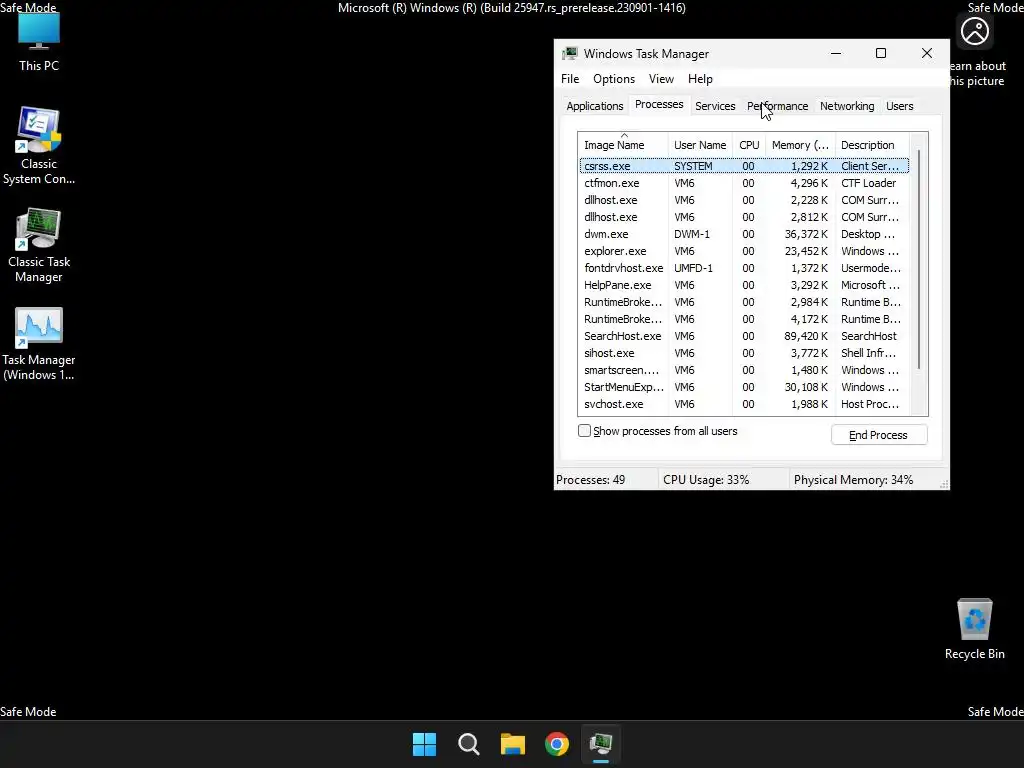Switch to the Users tab
The width and height of the screenshot is (1024, 768).
click(x=899, y=106)
